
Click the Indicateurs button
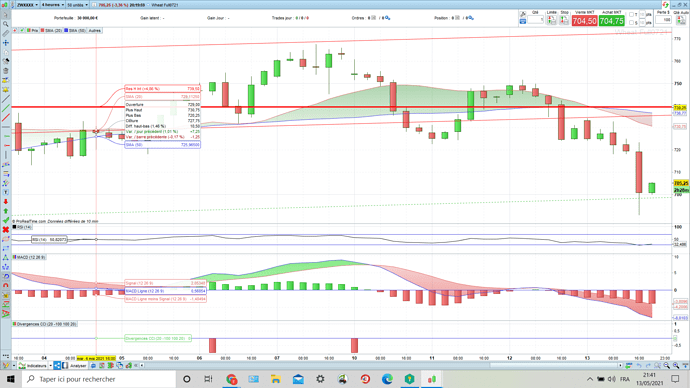[33, 366]
